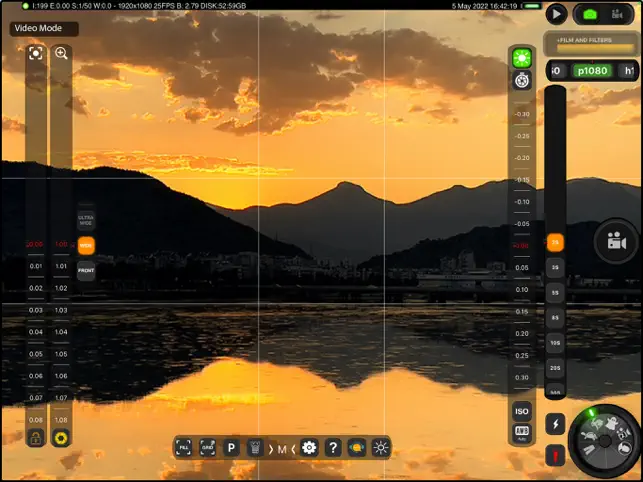Click the battery indicator in the top bar
The width and height of the screenshot is (643, 482).
click(x=532, y=6)
